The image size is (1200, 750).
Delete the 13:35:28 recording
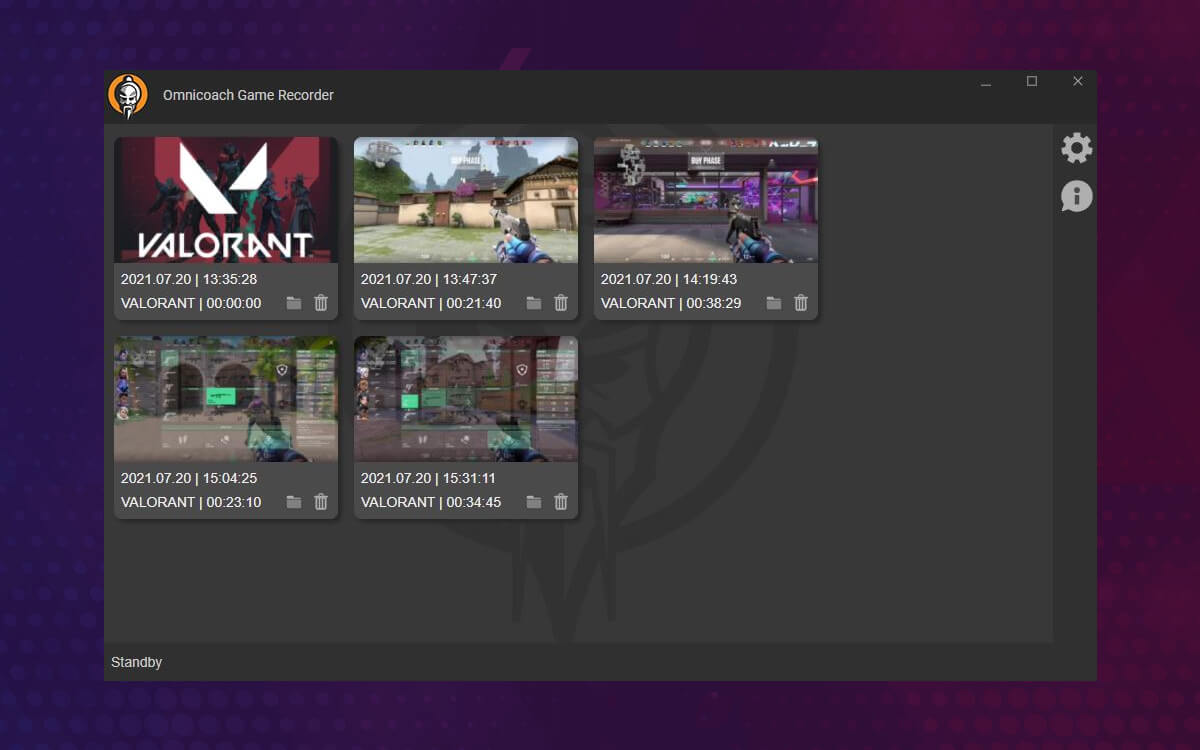point(321,303)
